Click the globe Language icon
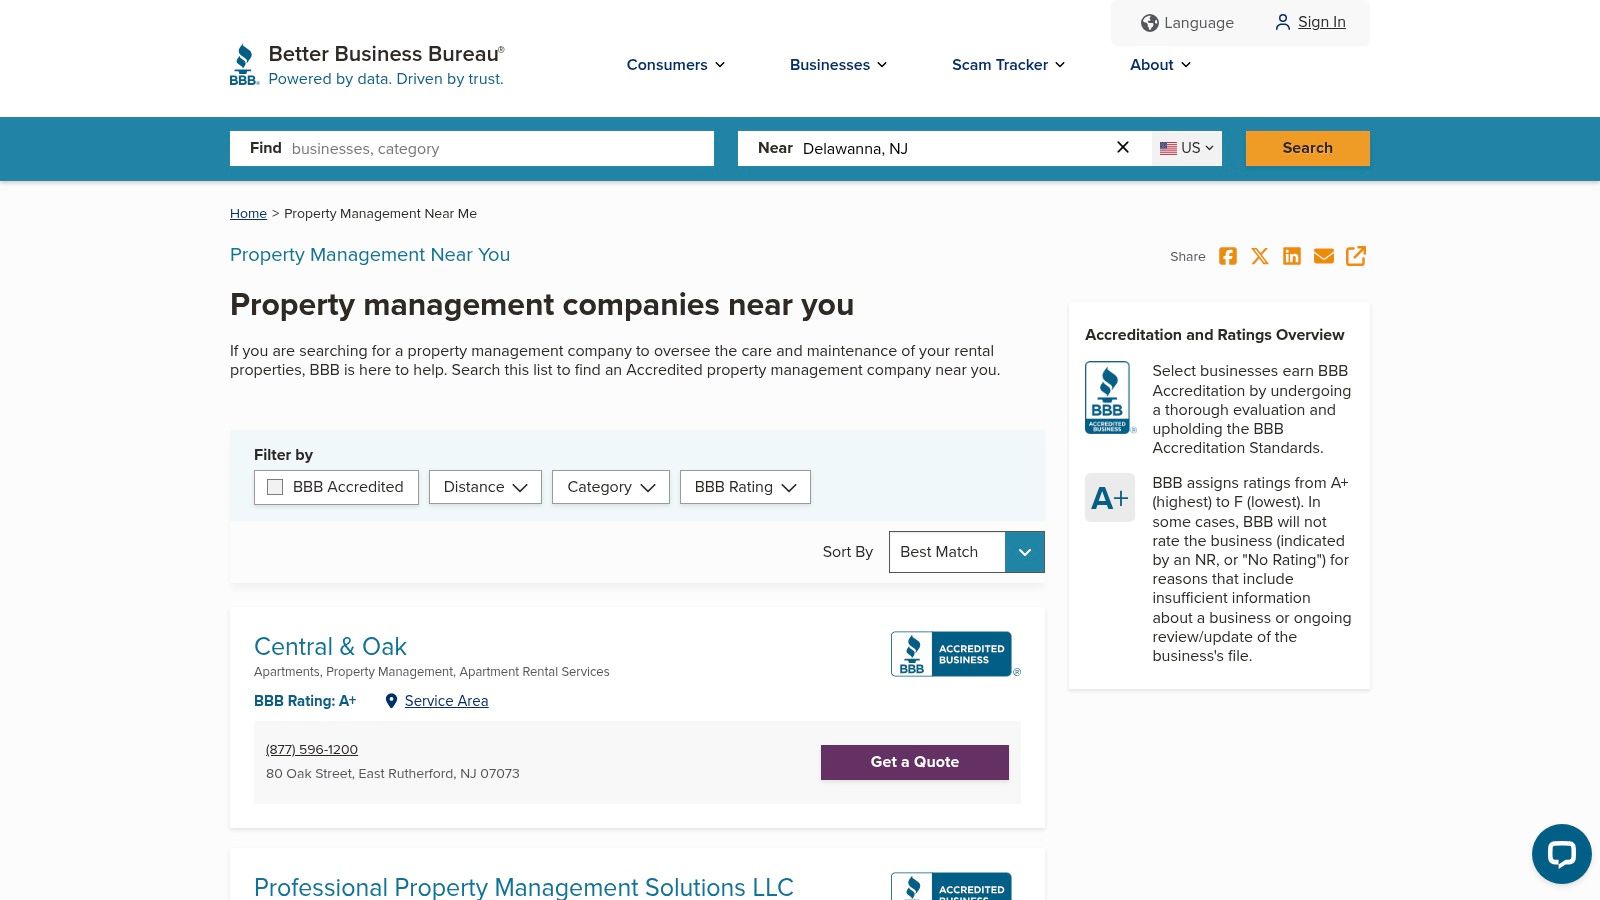The height and width of the screenshot is (900, 1600). point(1150,23)
